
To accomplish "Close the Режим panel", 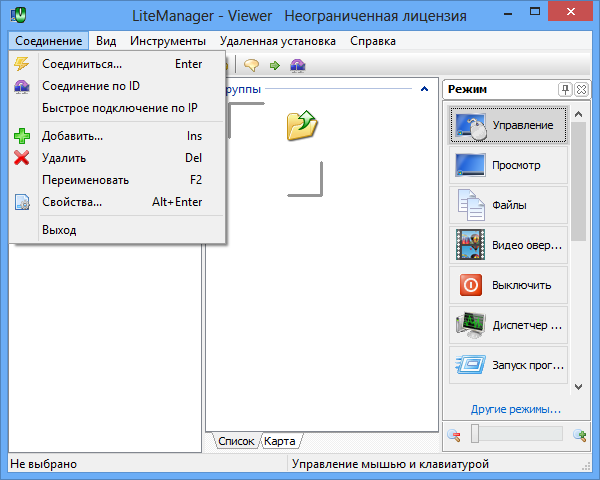I will [581, 90].
